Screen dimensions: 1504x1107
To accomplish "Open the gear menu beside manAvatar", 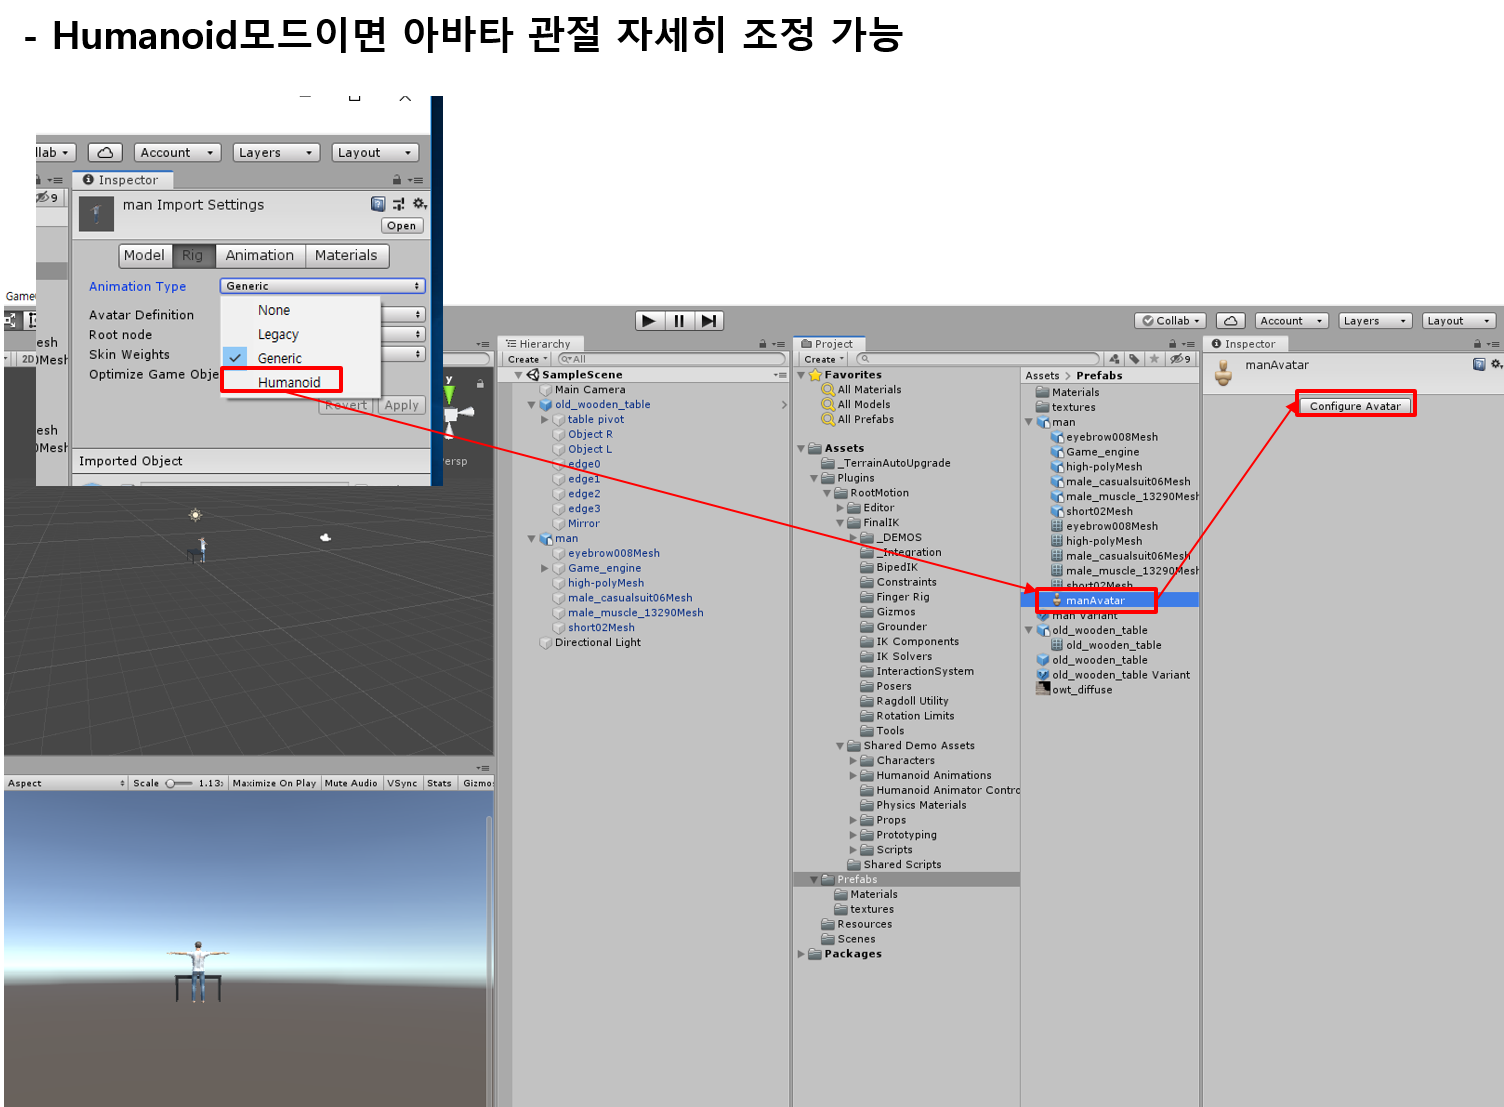I will pos(1496,364).
